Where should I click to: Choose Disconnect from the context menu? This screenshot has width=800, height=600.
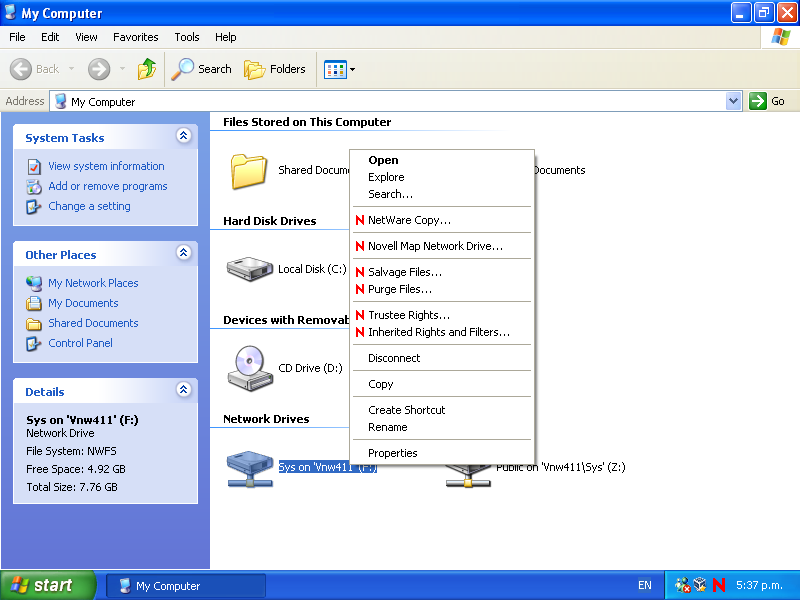(x=442, y=358)
